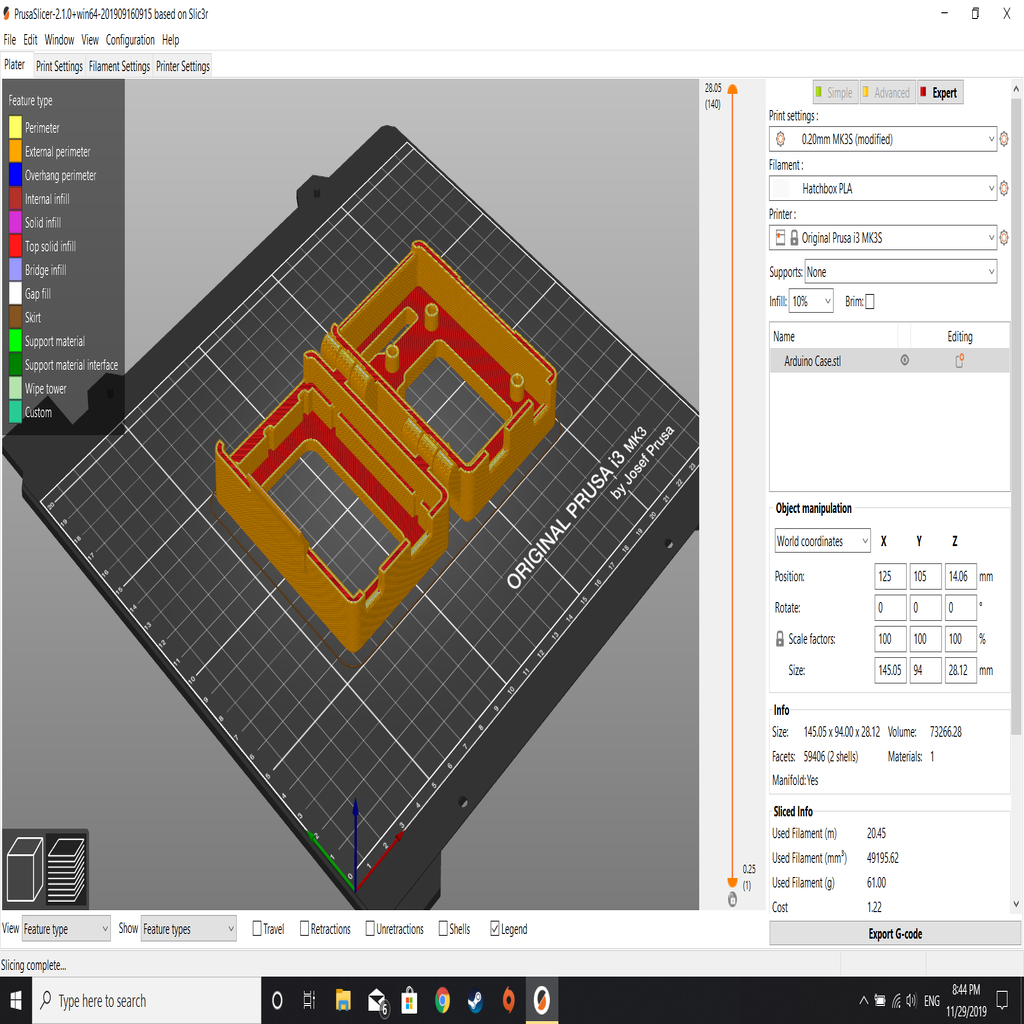Switch to the Filament Settings tab

click(118, 65)
